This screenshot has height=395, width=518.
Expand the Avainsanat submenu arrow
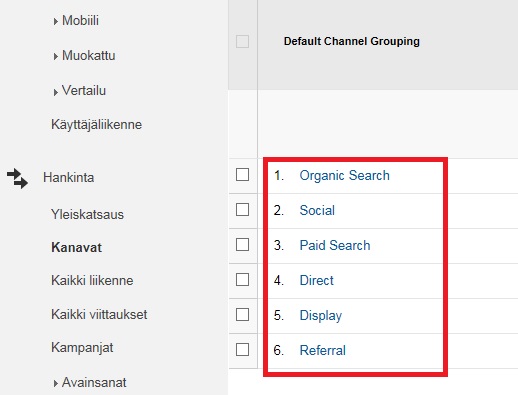tap(55, 384)
